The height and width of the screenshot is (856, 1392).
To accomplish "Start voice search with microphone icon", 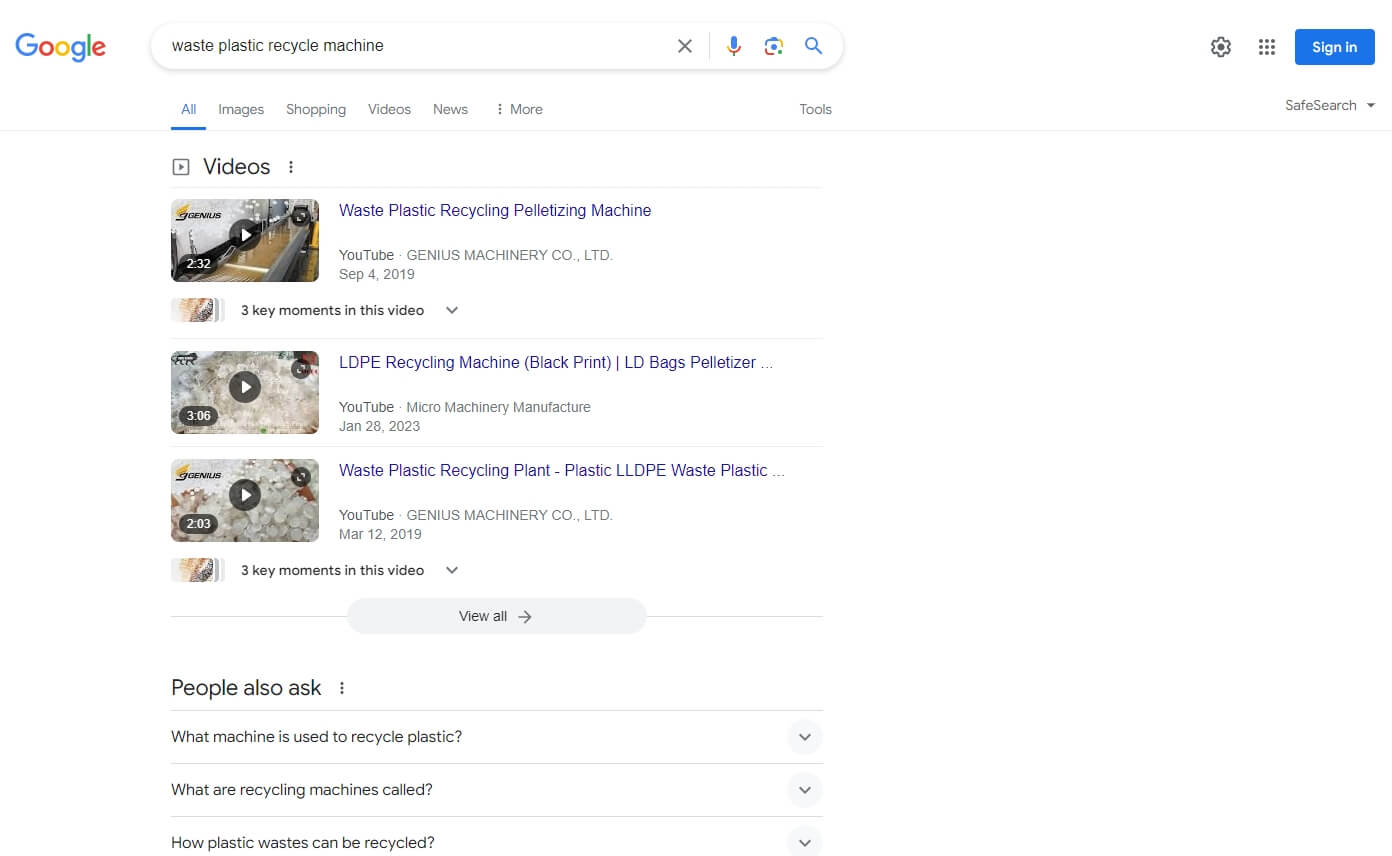I will [734, 46].
